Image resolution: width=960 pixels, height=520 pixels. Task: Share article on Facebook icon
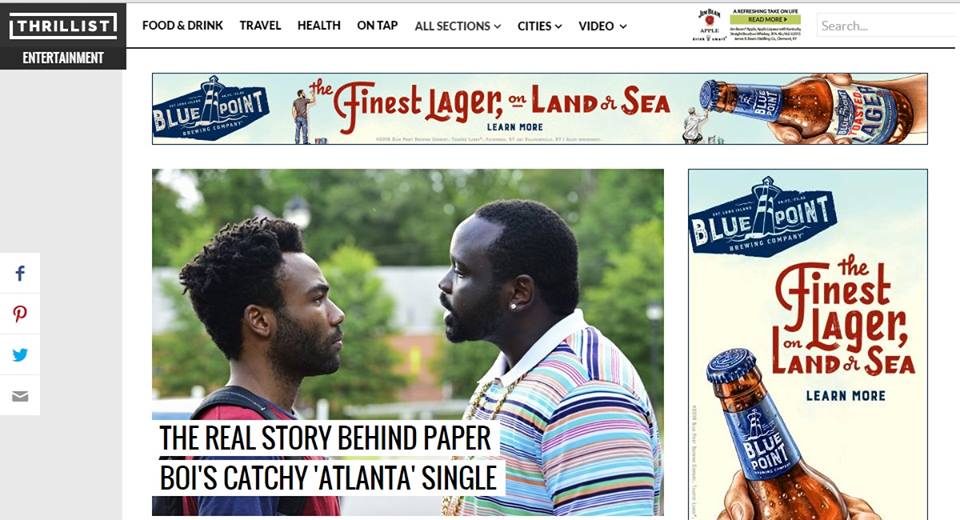tap(20, 273)
